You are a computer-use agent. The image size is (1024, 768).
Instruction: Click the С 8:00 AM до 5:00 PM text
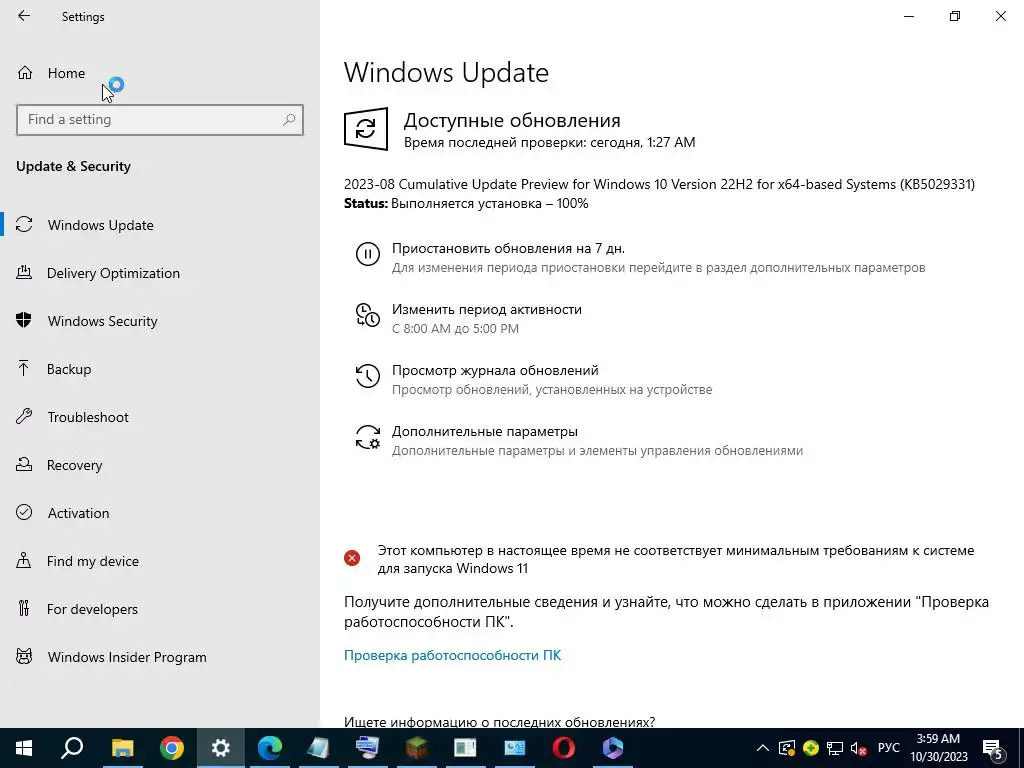click(x=455, y=328)
